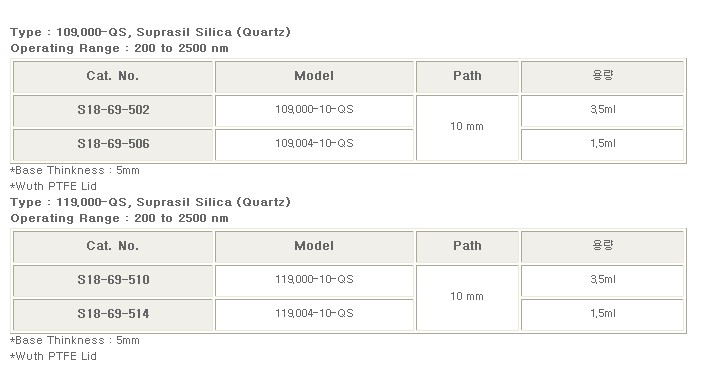Select catalog number S18-69-502 cell
The width and height of the screenshot is (708, 391).
pos(113,111)
